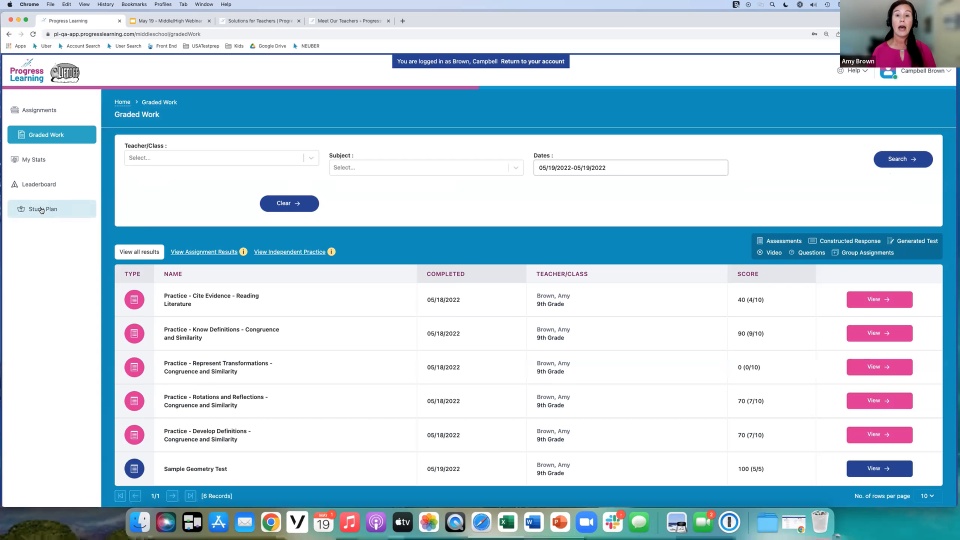This screenshot has width=960, height=540.
Task: Open Finder from the macOS dock
Action: point(140,522)
